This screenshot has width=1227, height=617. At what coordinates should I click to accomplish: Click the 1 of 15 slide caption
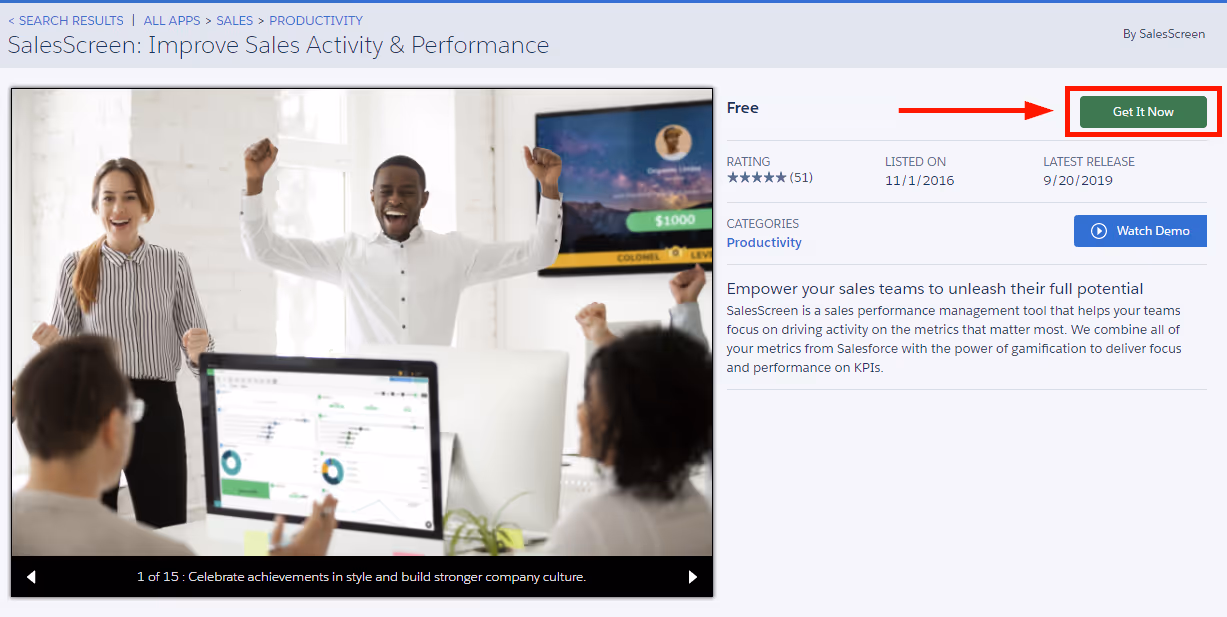[361, 576]
